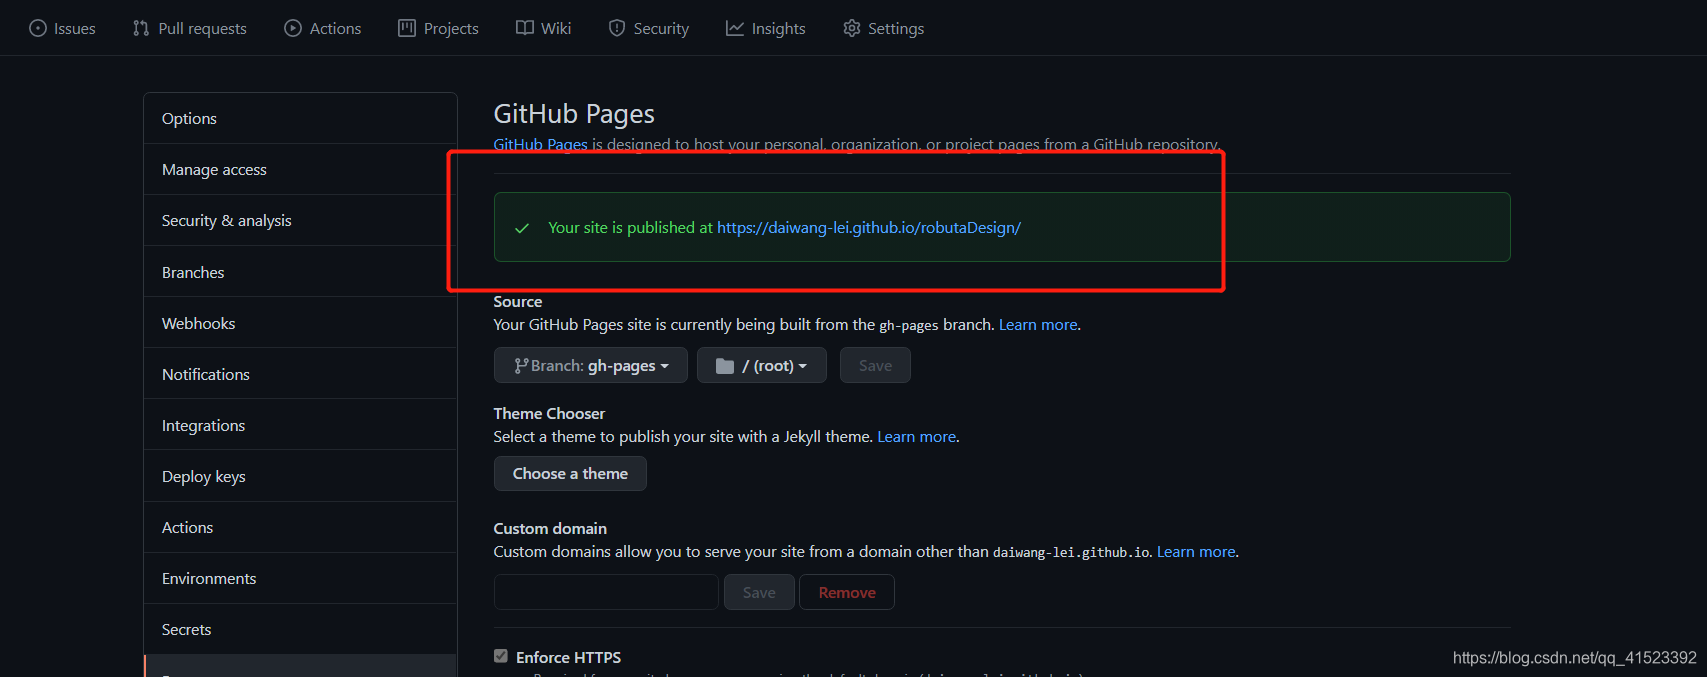The height and width of the screenshot is (677, 1707).
Task: Open Environments settings
Action: pos(300,578)
